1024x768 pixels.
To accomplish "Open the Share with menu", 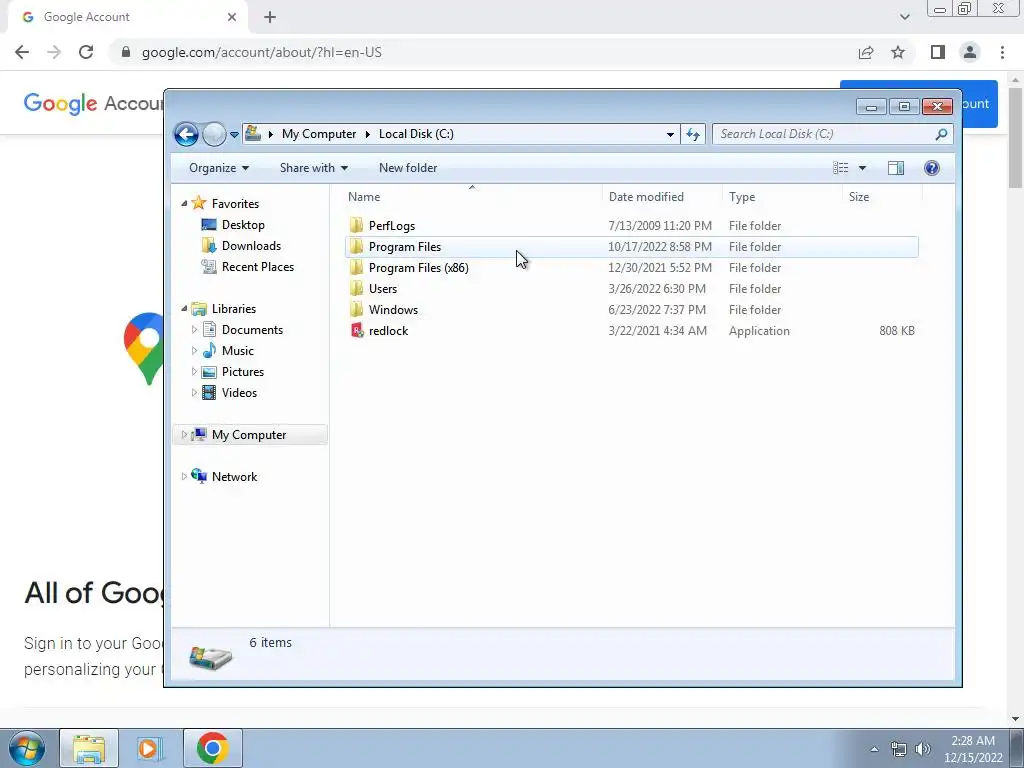I will (x=313, y=168).
